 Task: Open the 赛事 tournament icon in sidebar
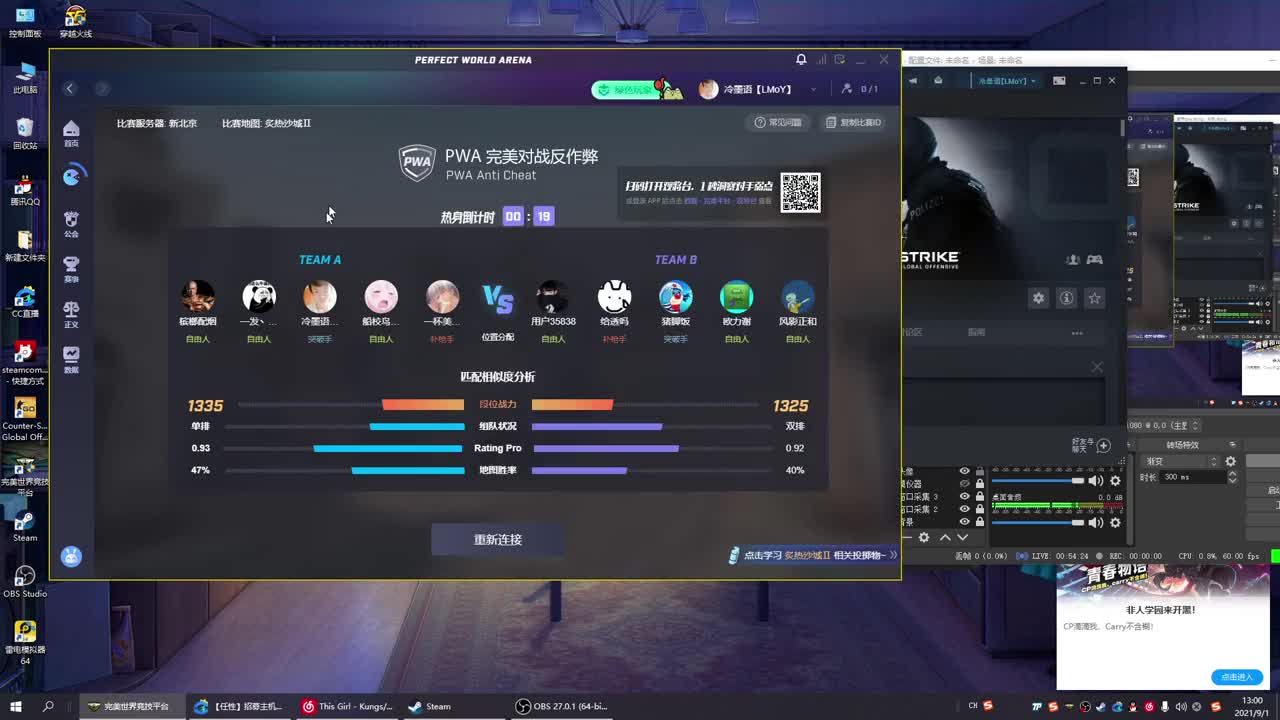71,263
